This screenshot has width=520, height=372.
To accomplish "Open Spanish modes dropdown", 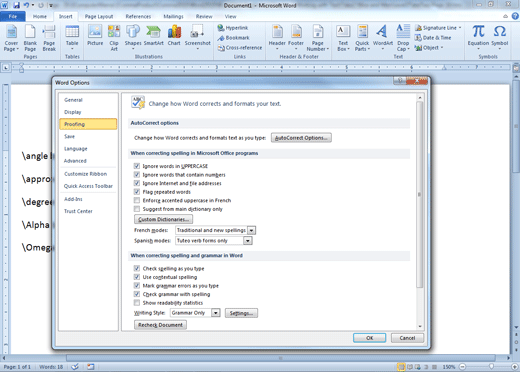I will (x=247, y=240).
